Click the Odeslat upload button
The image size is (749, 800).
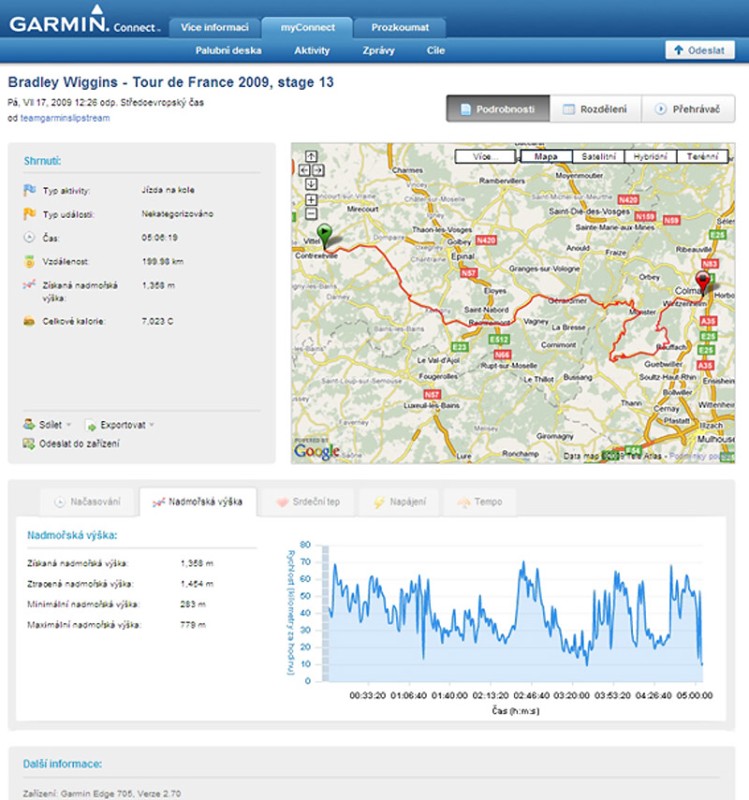[700, 50]
